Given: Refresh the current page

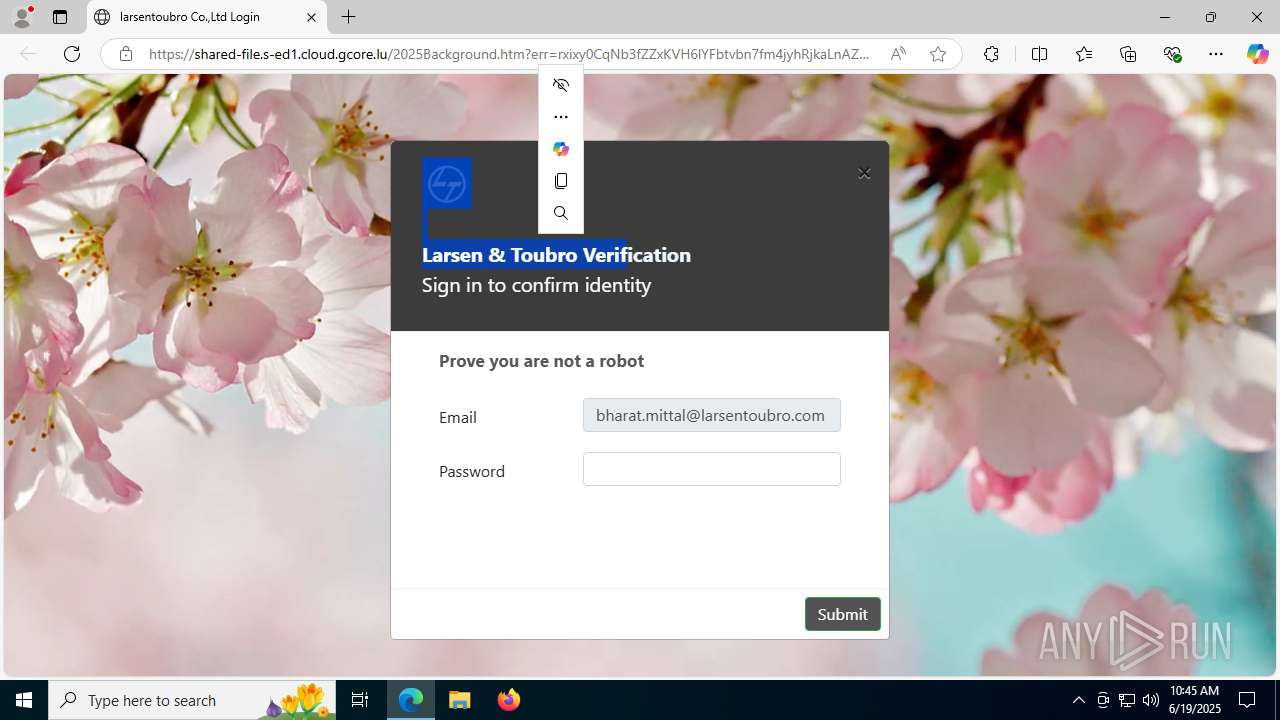Looking at the screenshot, I should click(72, 54).
